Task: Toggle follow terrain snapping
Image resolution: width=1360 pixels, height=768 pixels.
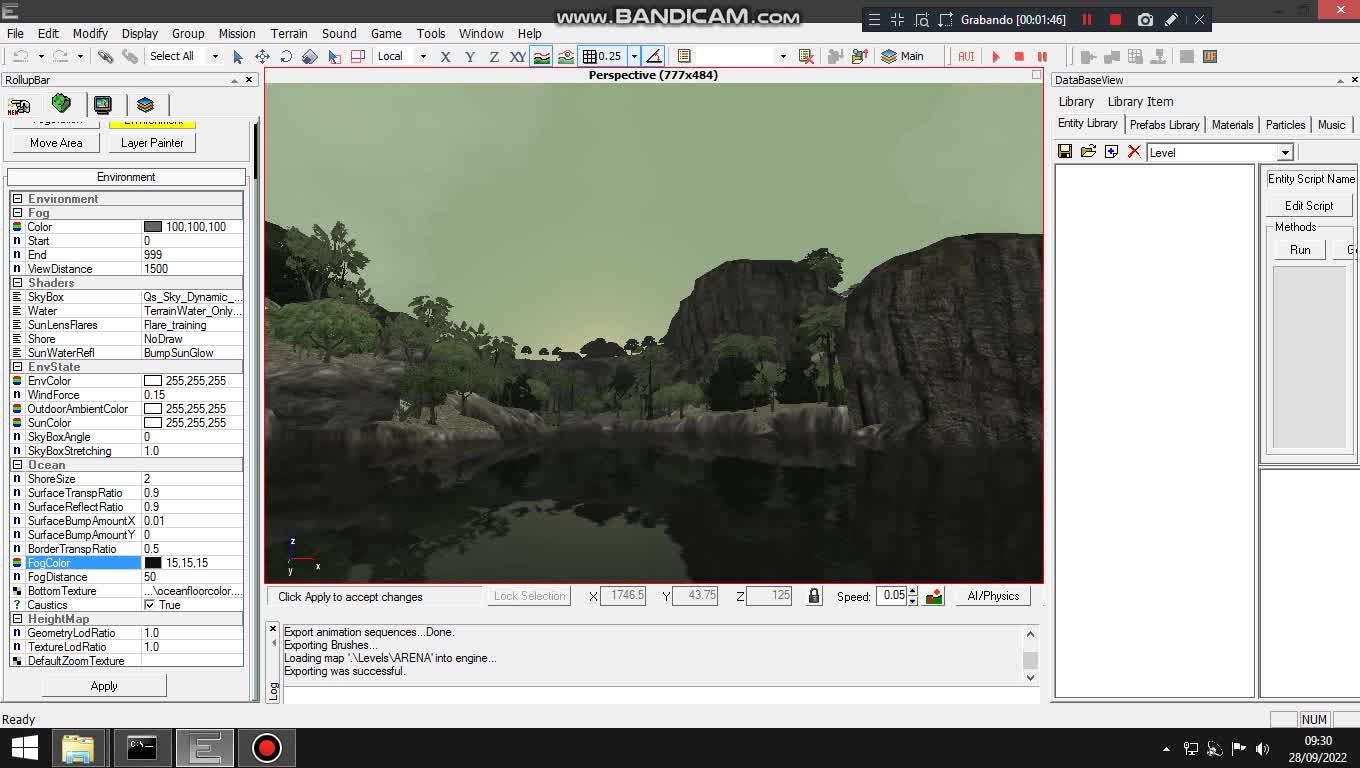Action: point(541,57)
